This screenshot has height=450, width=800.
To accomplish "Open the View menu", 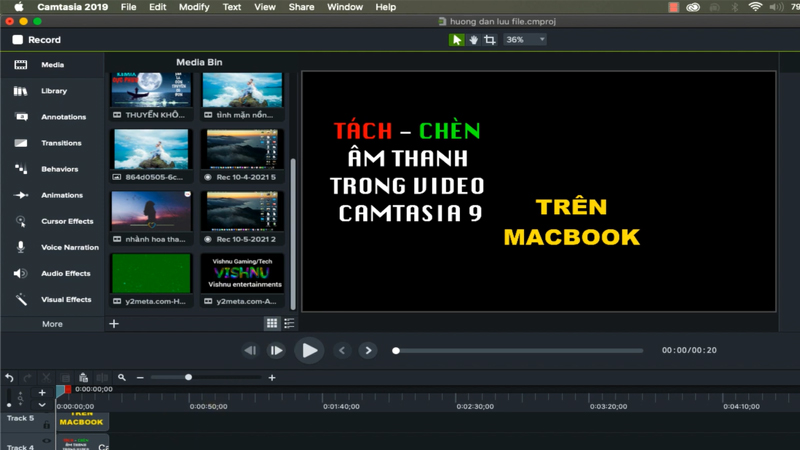I will click(265, 7).
